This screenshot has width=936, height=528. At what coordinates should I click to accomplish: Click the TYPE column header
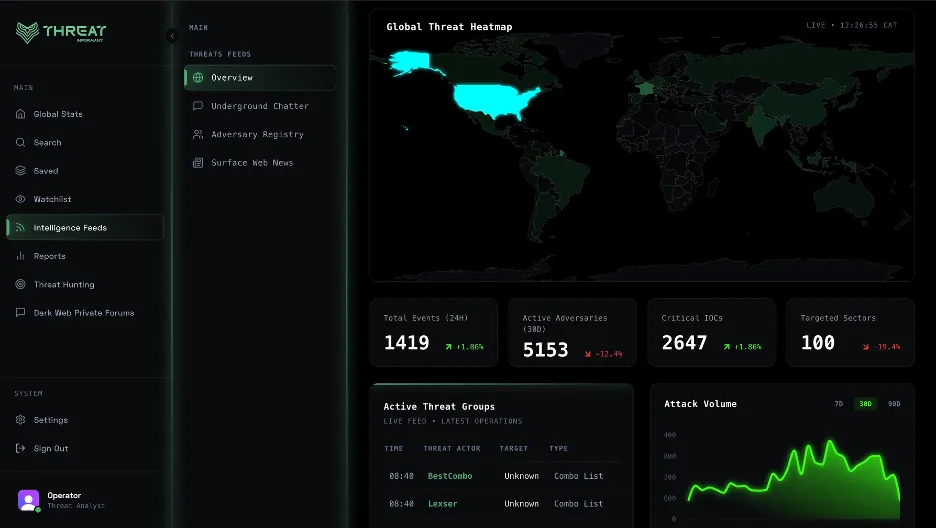coord(558,448)
